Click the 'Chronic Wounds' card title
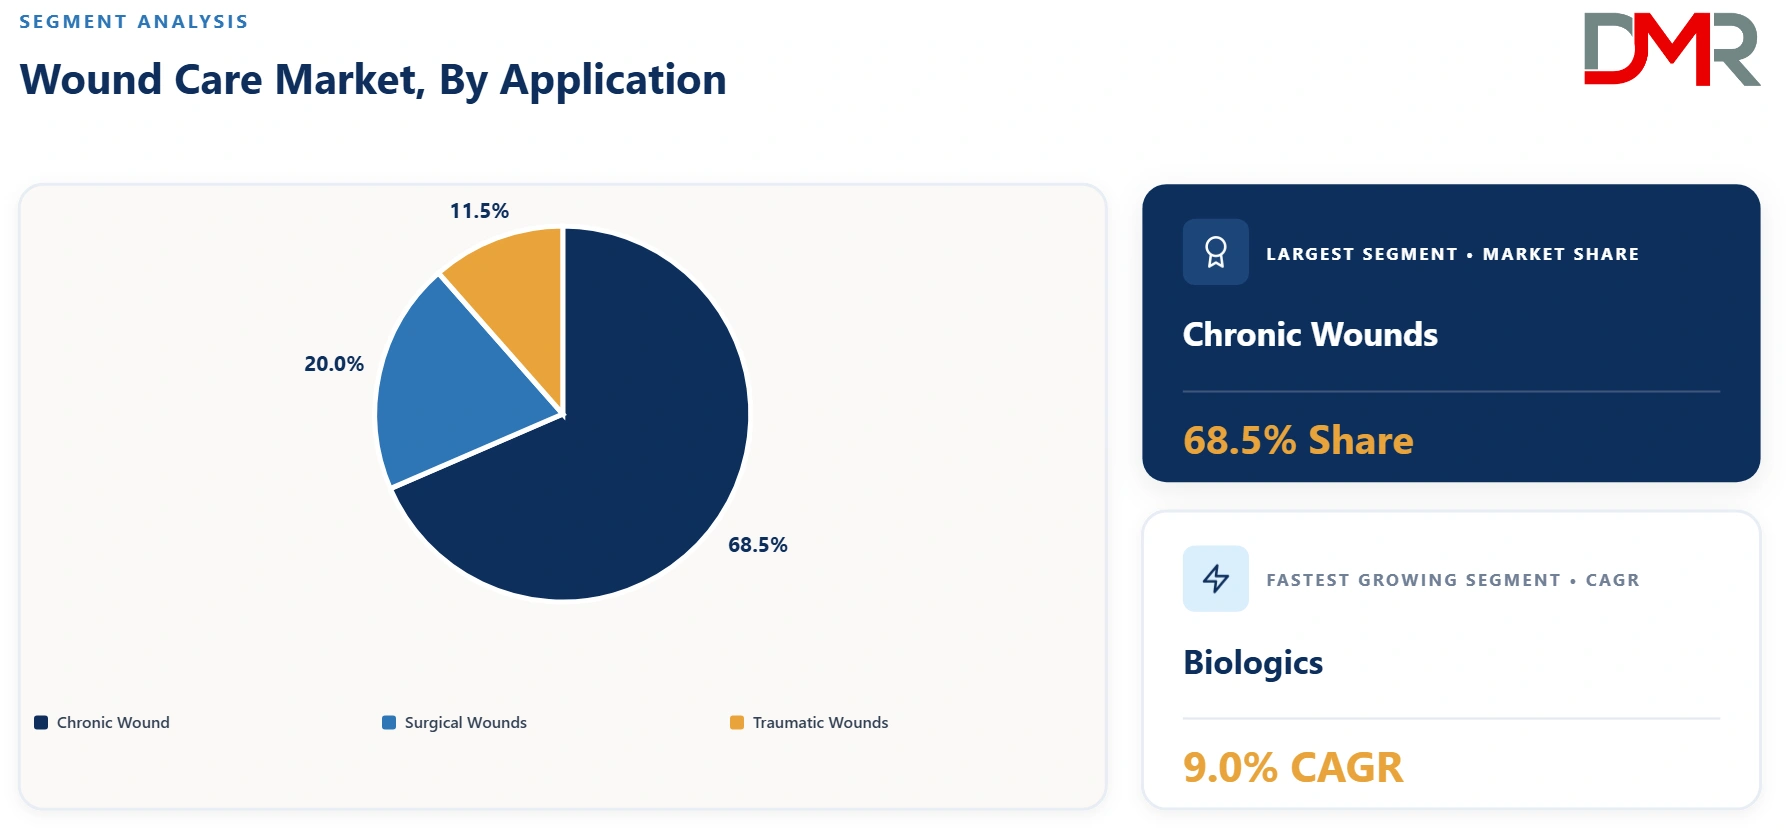 click(1310, 334)
